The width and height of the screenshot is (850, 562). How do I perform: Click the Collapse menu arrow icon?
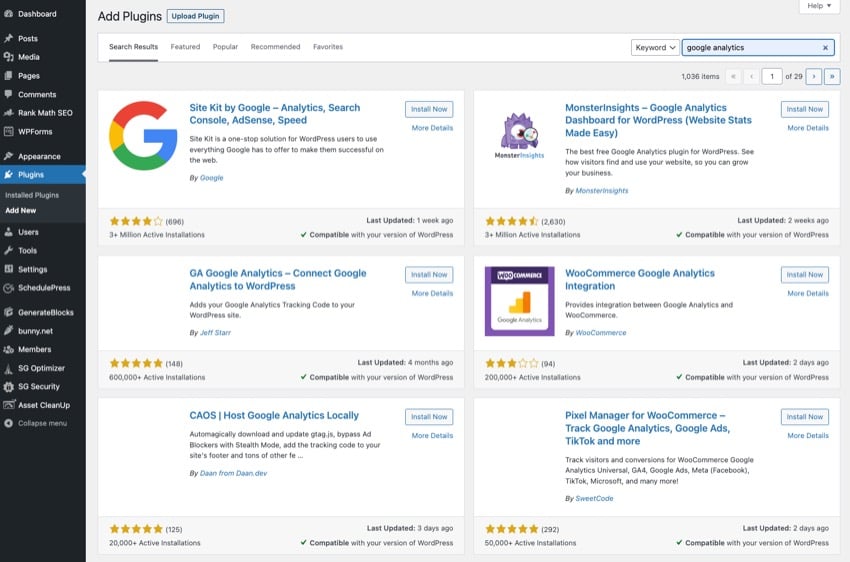(x=9, y=423)
